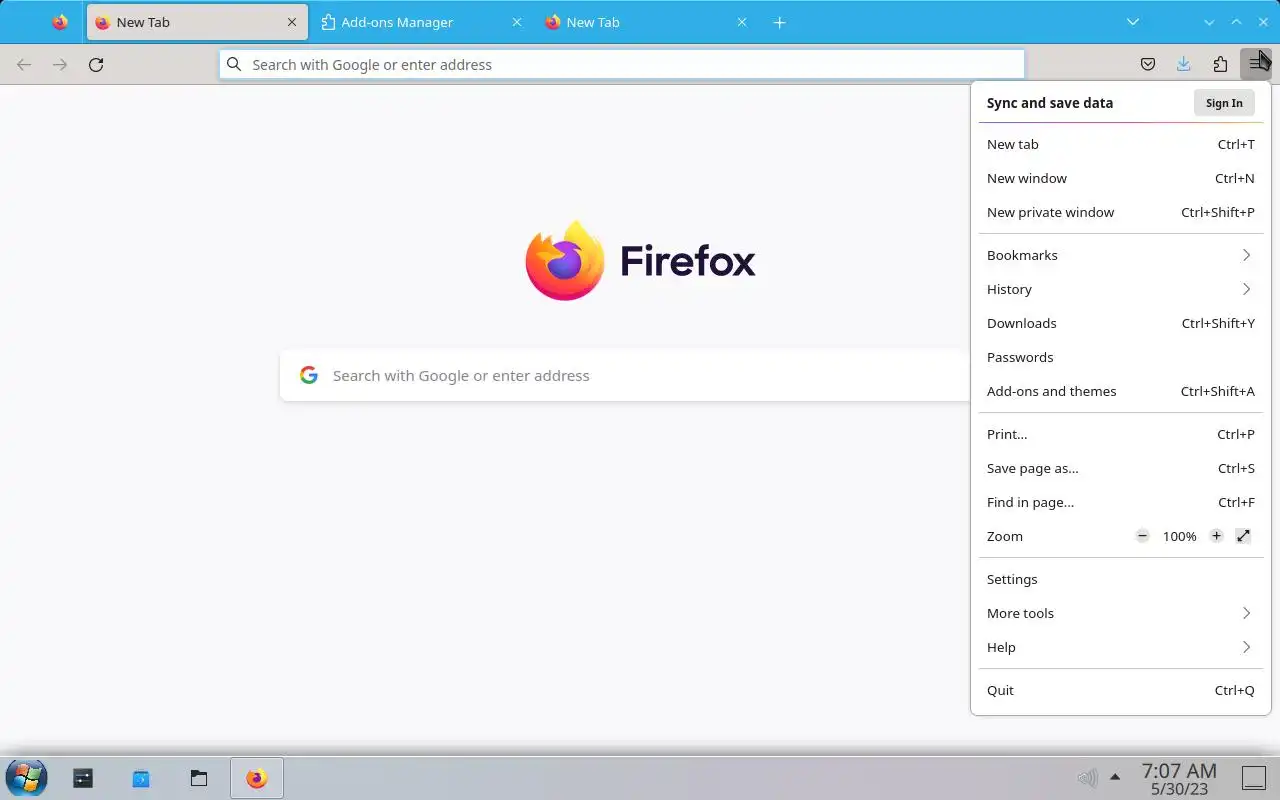Click the Firefox taskbar button
Screen dimensions: 1280x800
pos(257,777)
